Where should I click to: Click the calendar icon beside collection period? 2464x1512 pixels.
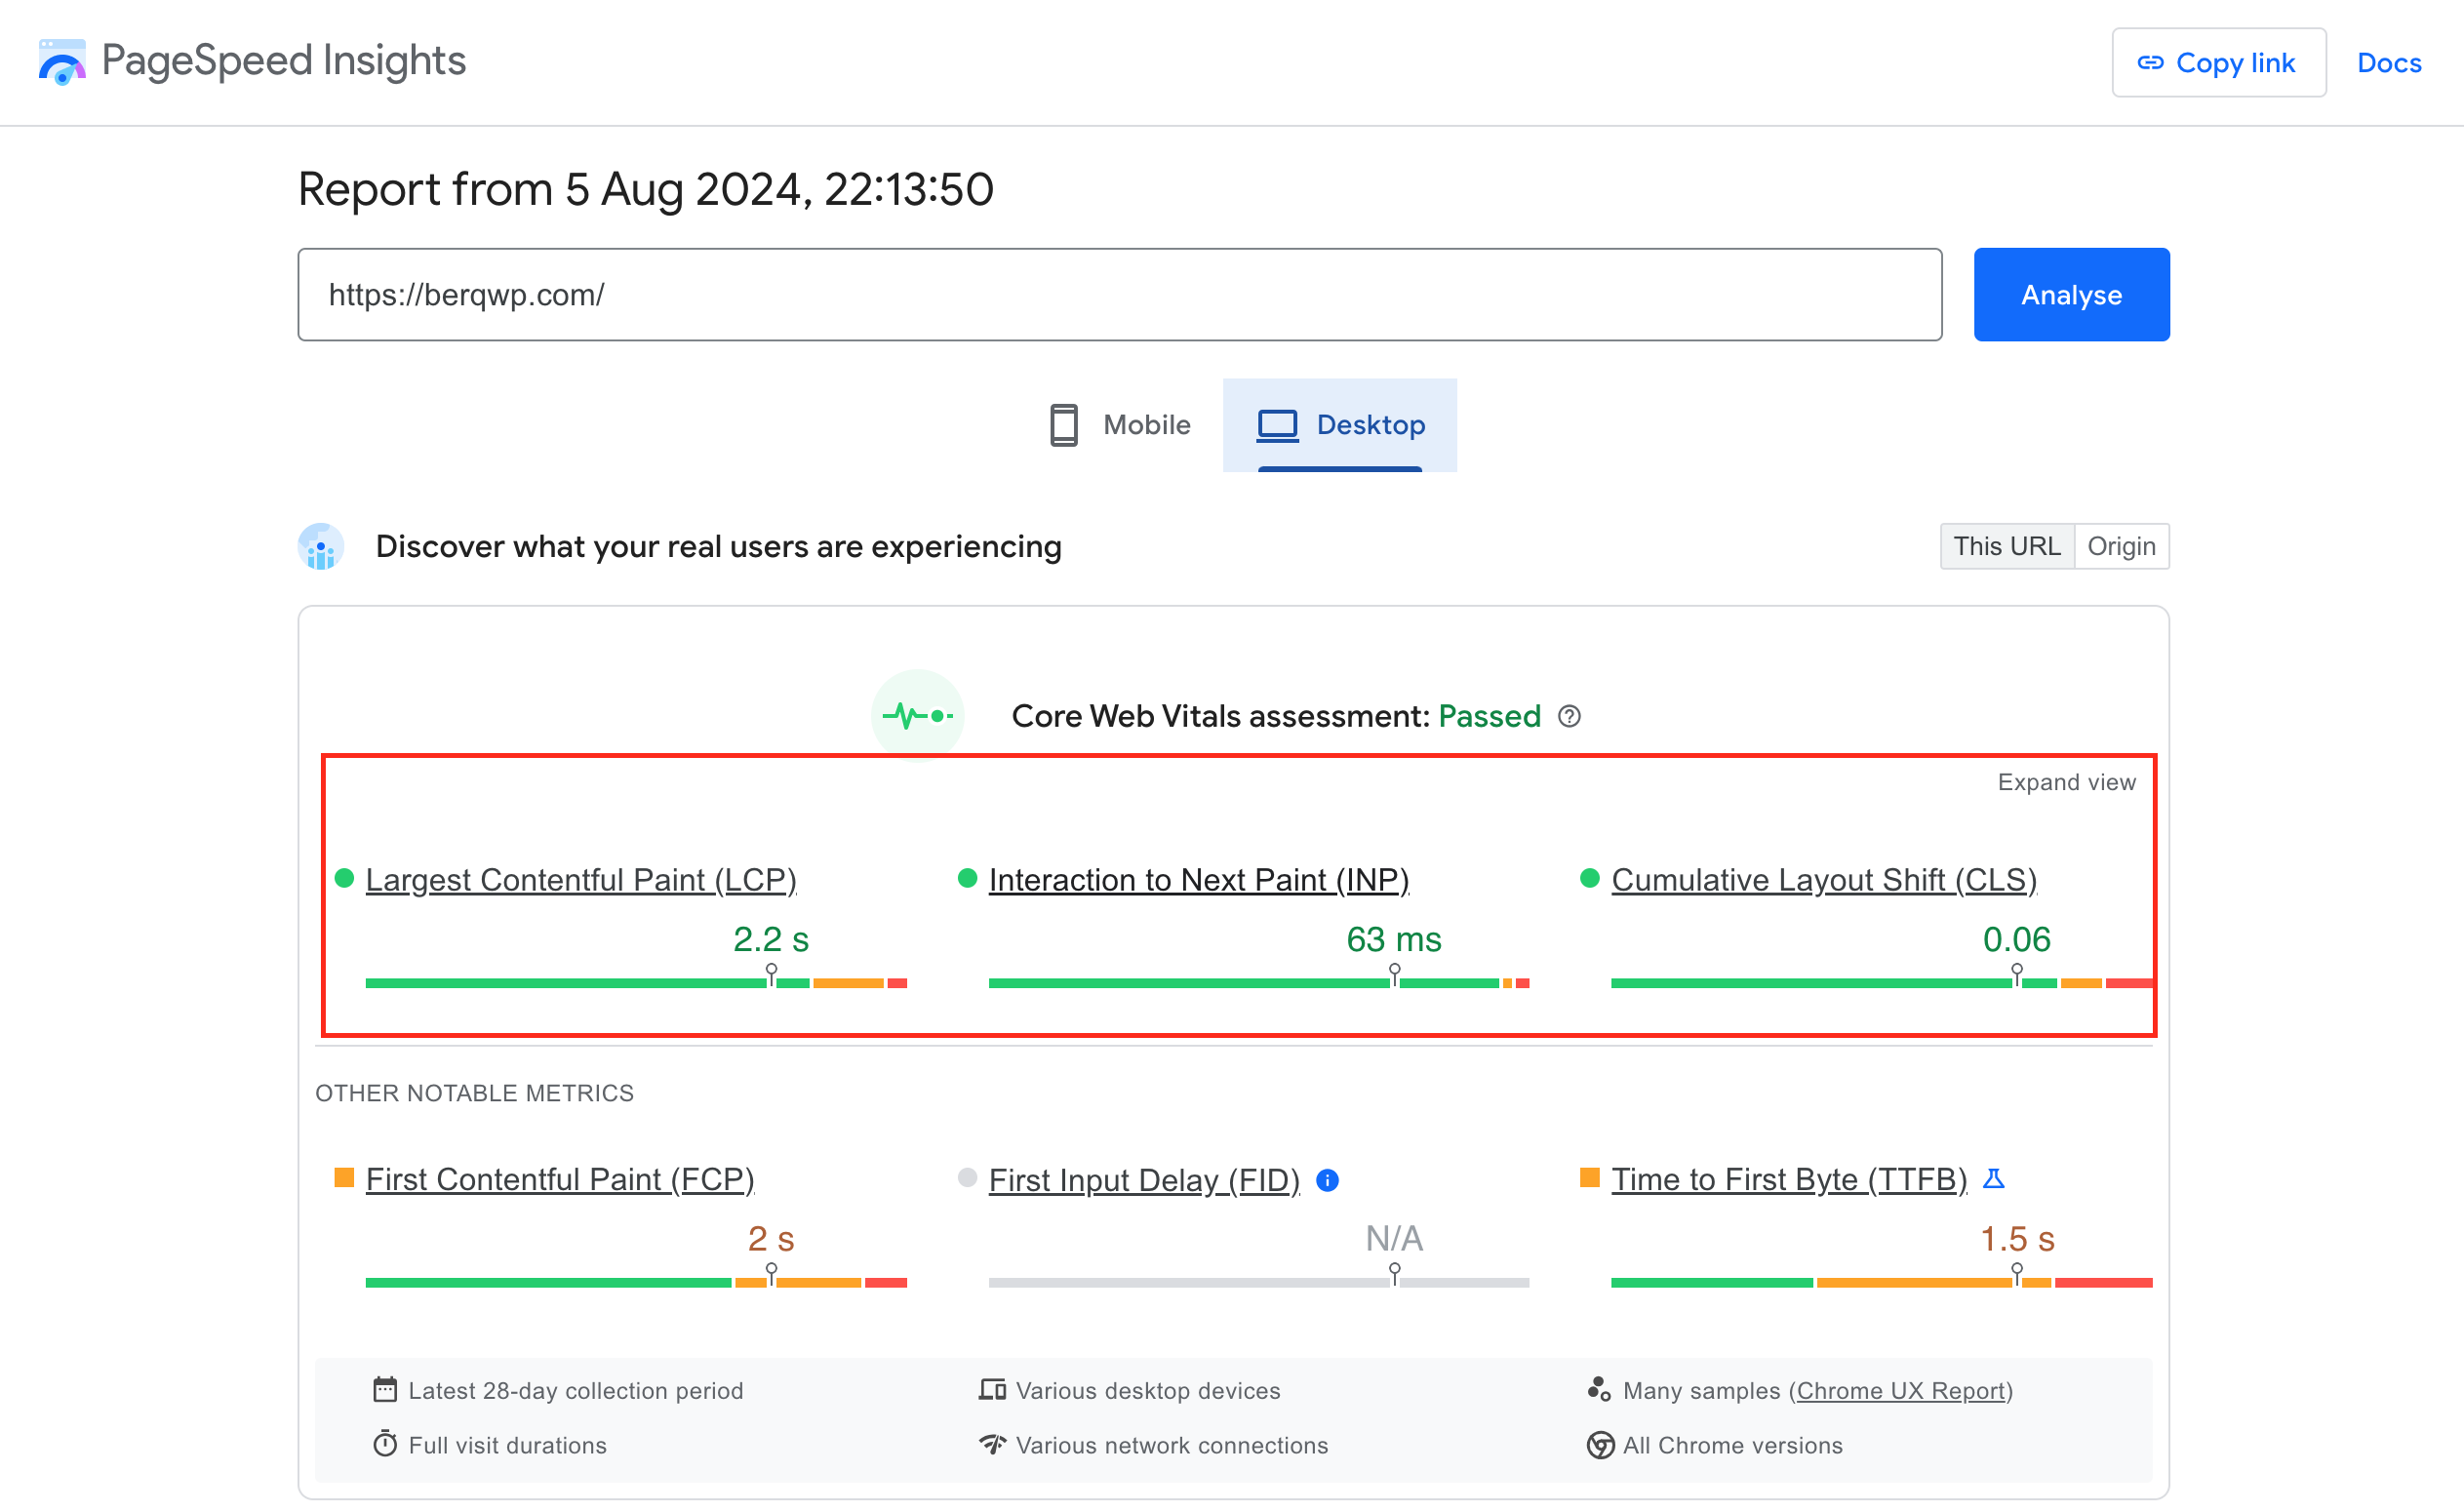point(385,1390)
